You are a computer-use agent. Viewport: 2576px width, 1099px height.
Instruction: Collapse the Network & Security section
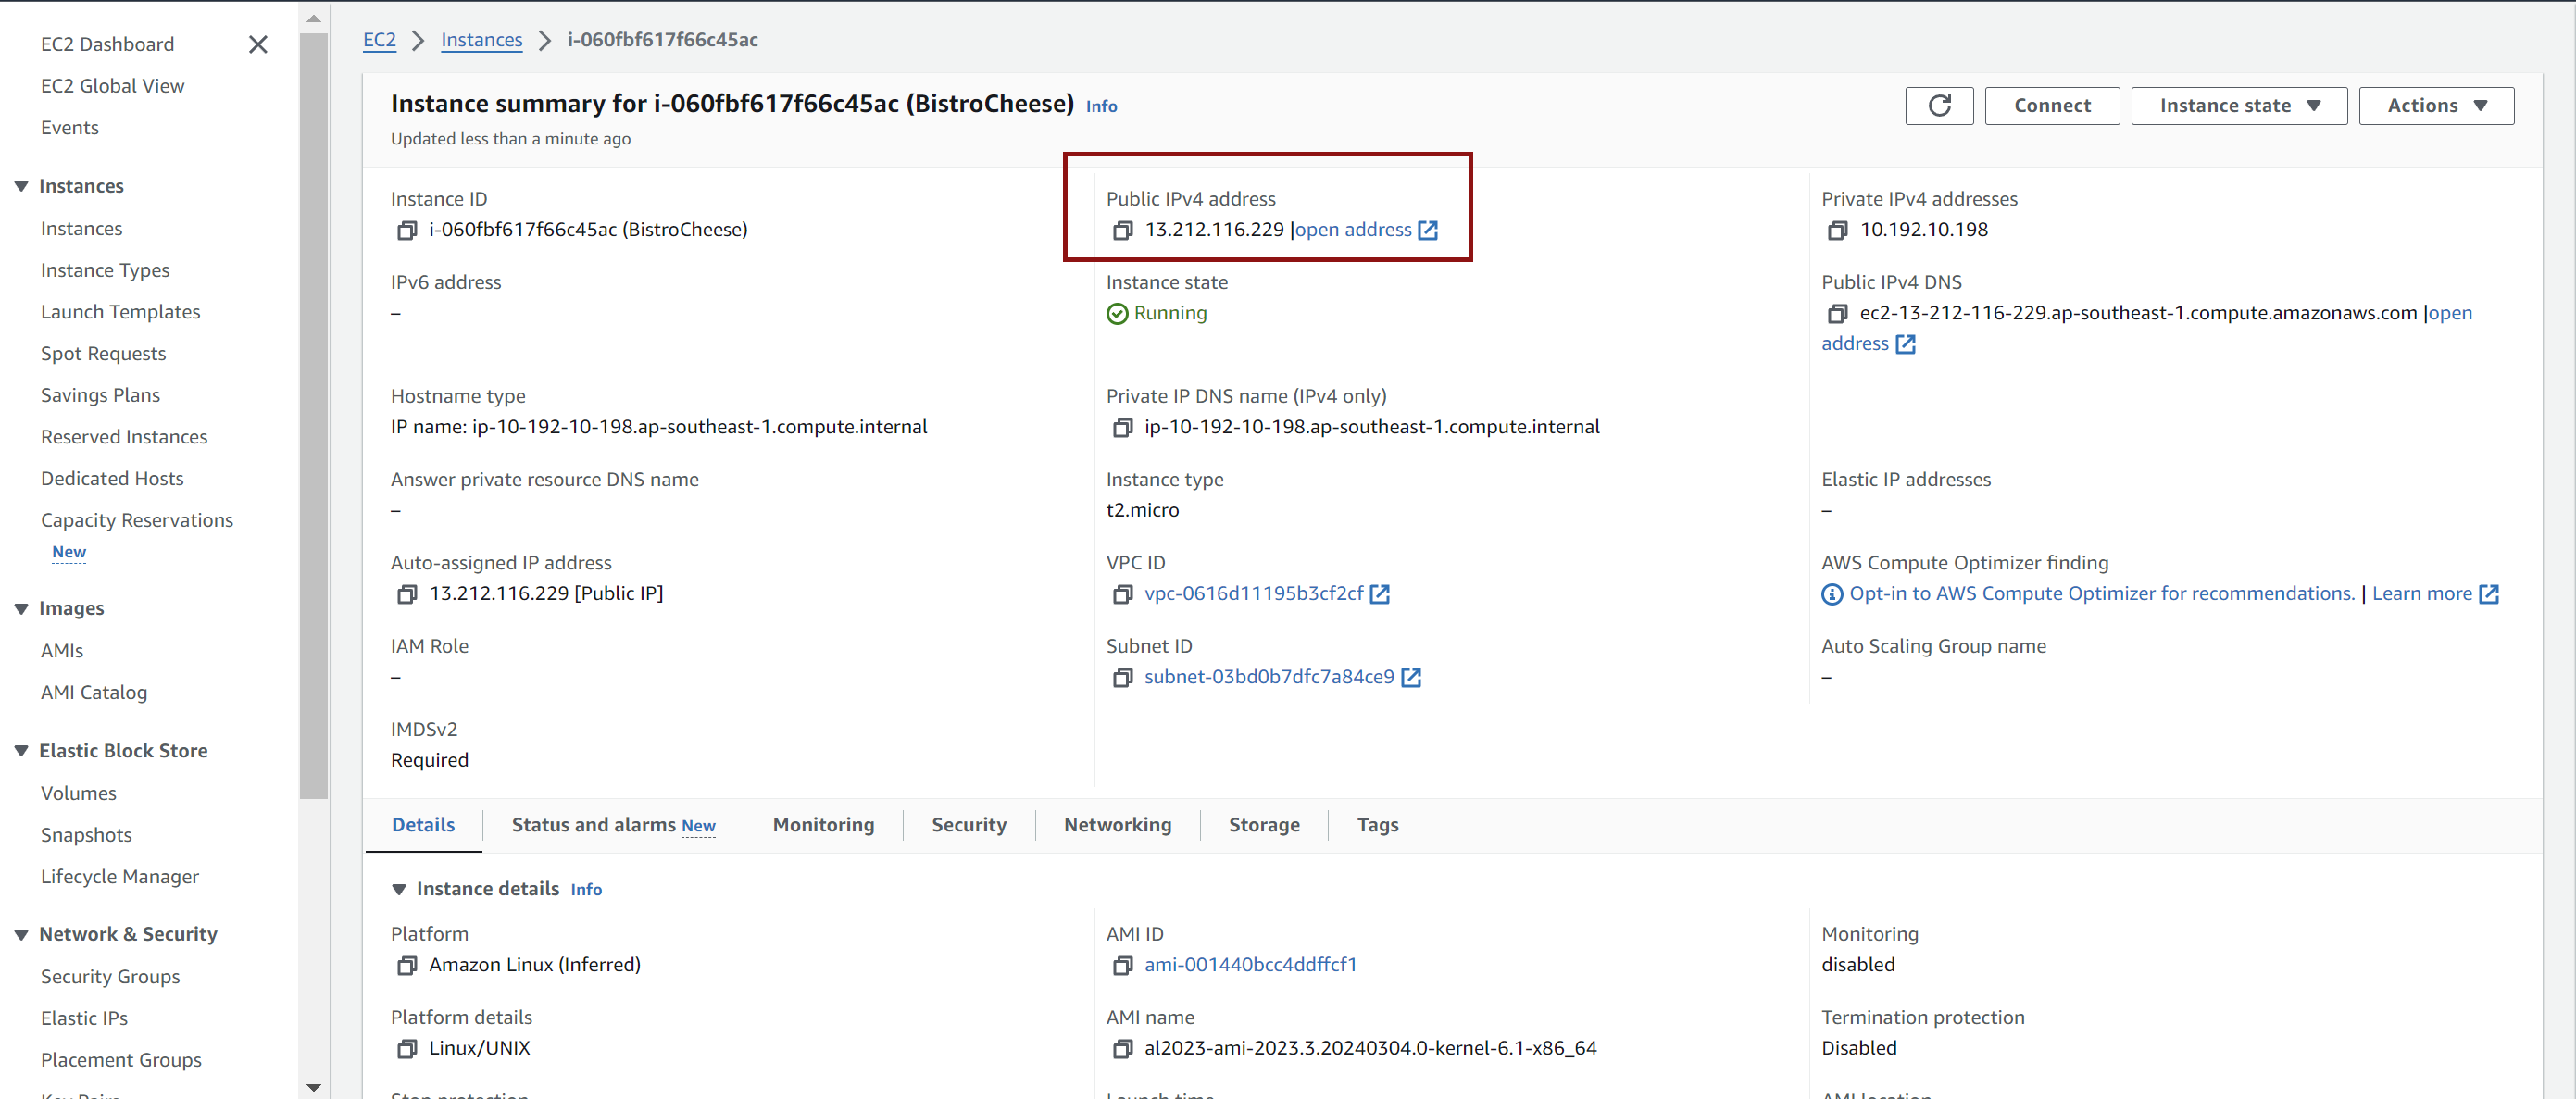(x=21, y=934)
